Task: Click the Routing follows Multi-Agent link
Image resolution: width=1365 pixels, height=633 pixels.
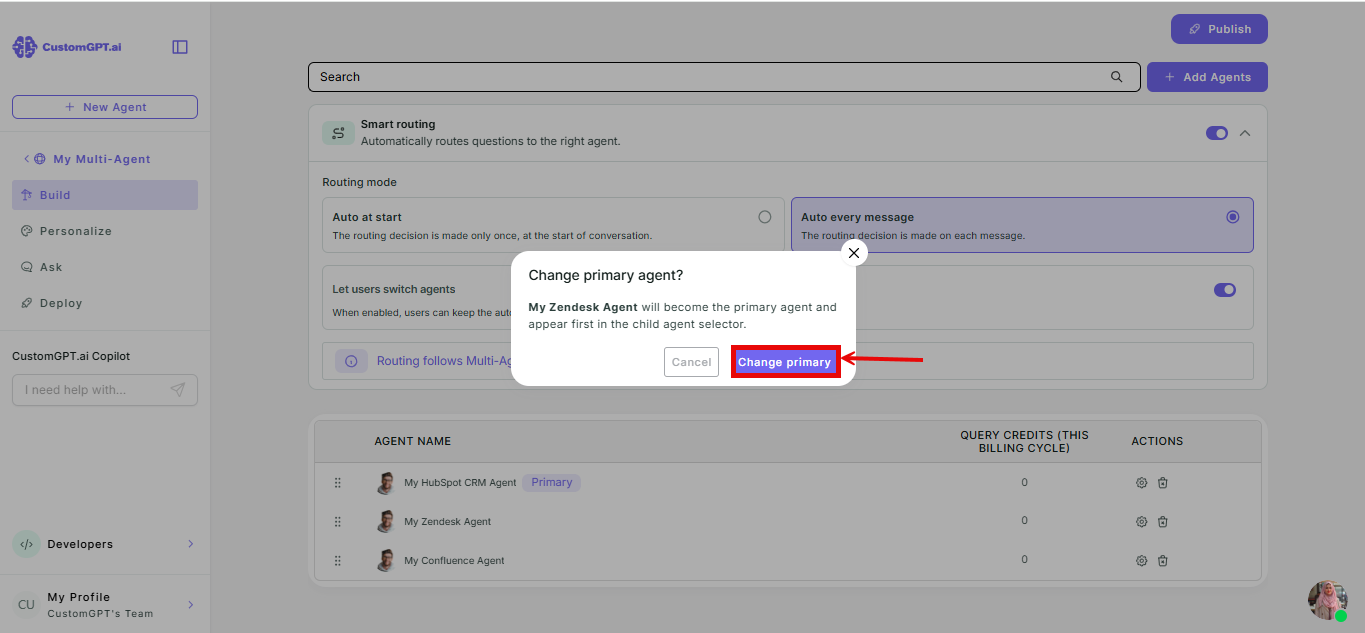Action: [x=445, y=361]
